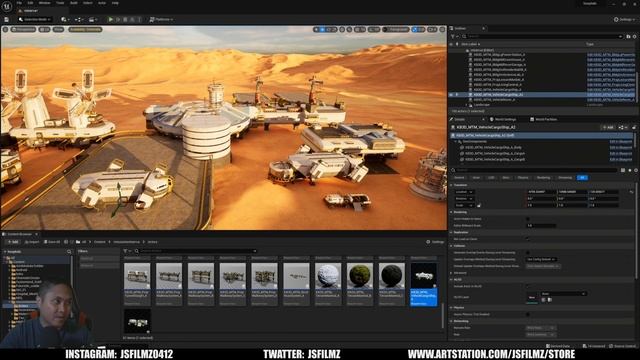
Task: Toggle Details property matrix grid icon
Action: (623, 170)
